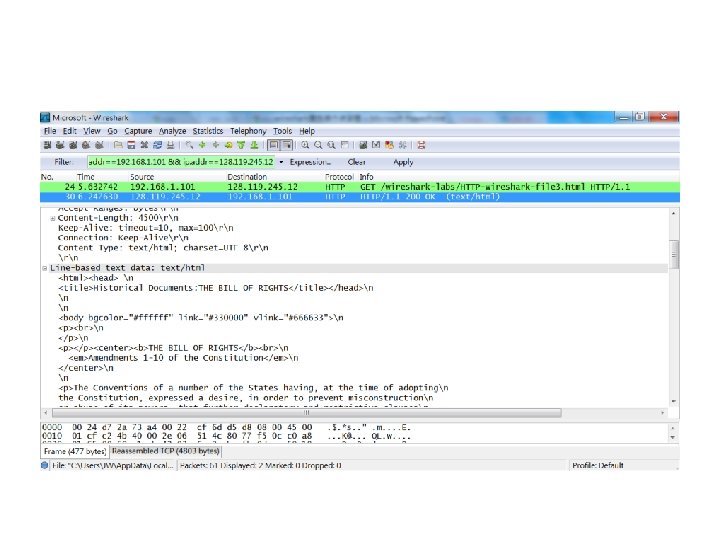Select packet 30 HTTP/1.1 200 OK row
Screen dimensions: 720x540
[360, 197]
